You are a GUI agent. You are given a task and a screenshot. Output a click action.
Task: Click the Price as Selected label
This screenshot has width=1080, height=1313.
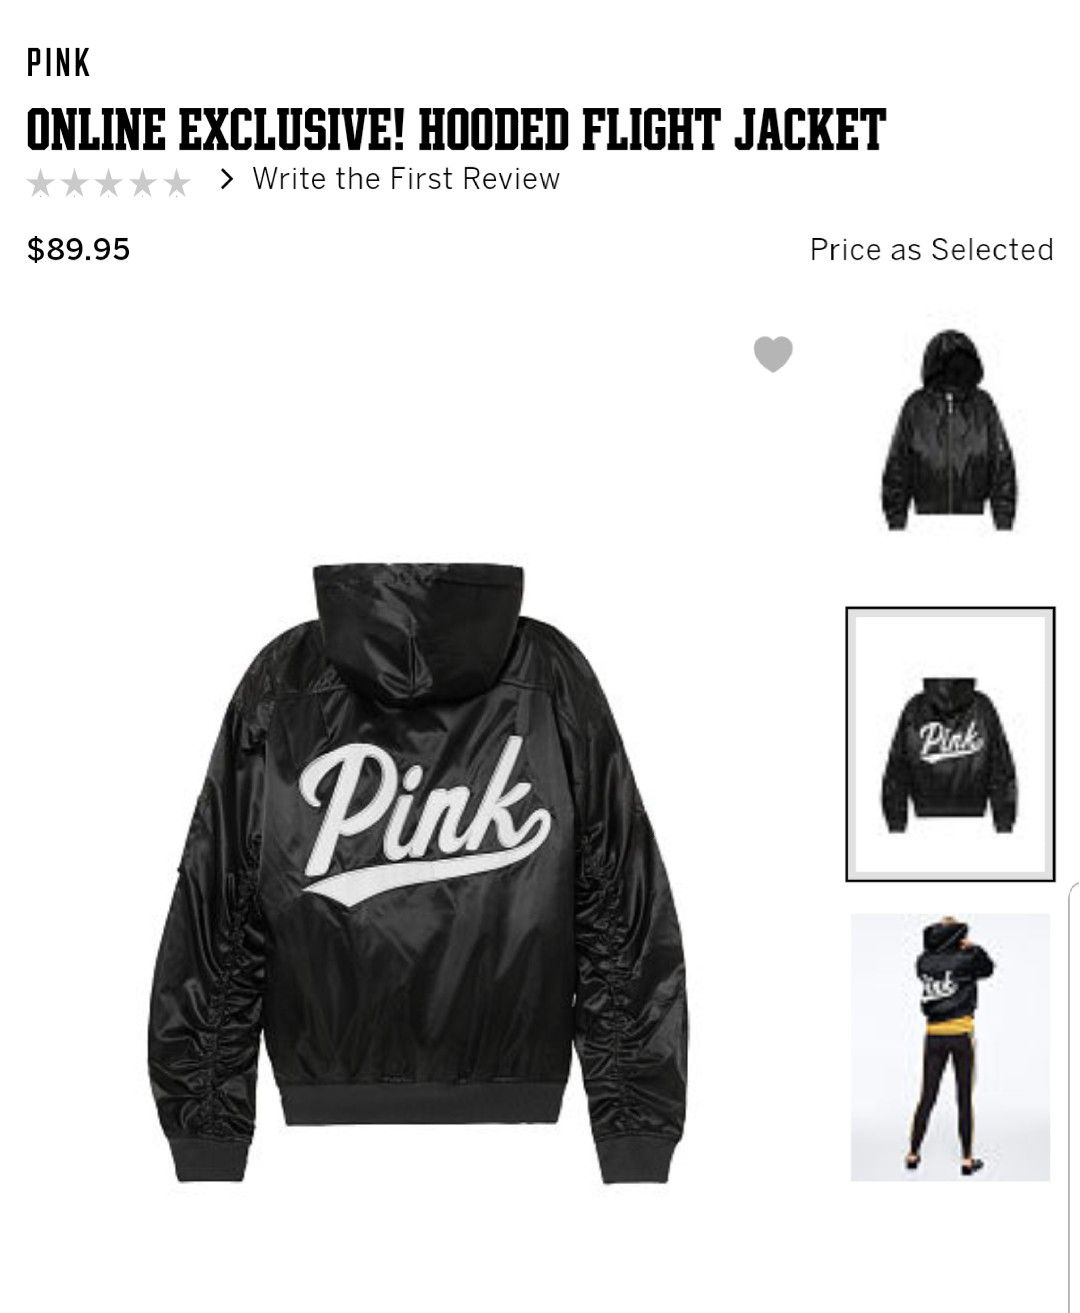point(932,249)
